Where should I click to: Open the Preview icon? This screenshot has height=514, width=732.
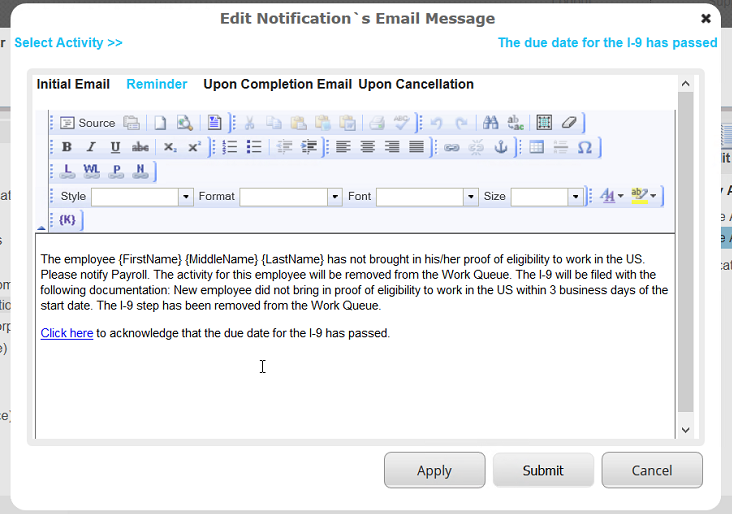[184, 123]
